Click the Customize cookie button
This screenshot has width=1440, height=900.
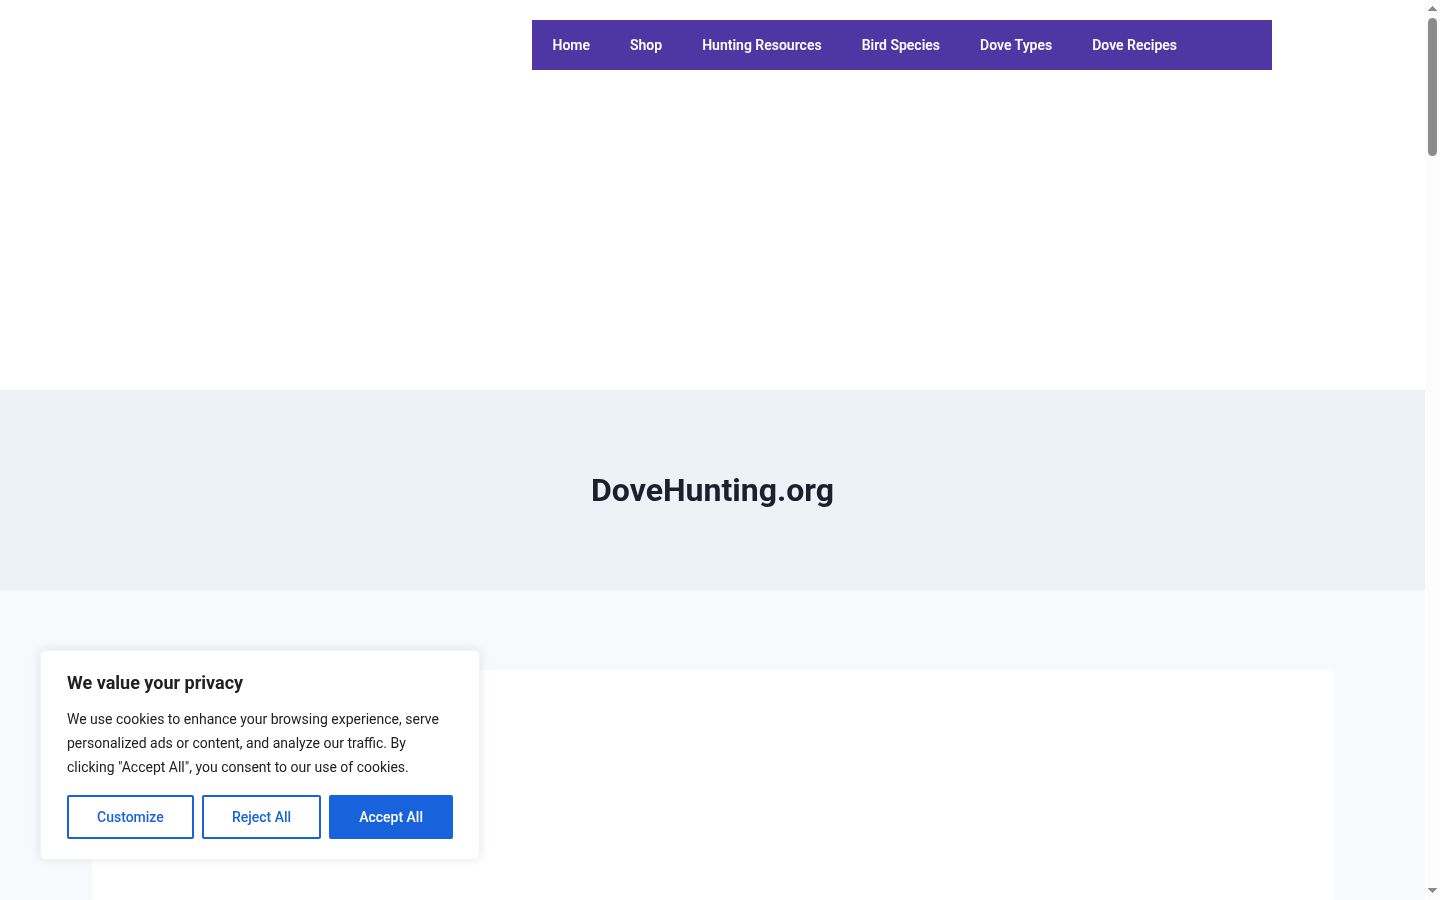[x=130, y=817]
